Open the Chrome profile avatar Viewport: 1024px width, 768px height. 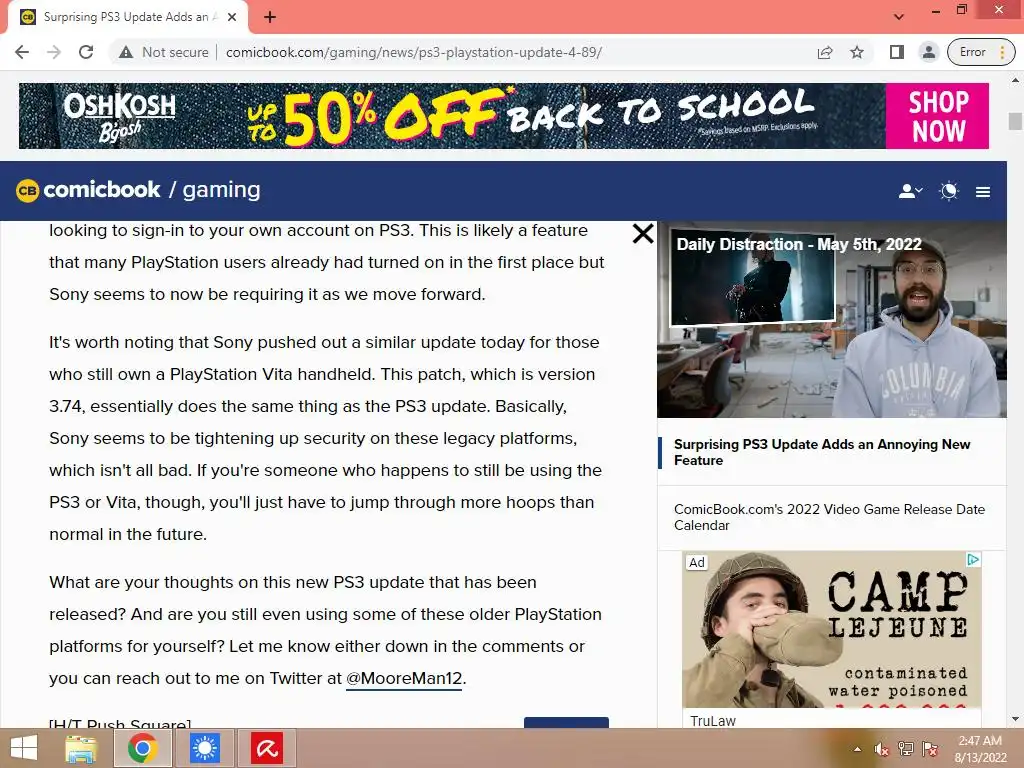(x=928, y=52)
